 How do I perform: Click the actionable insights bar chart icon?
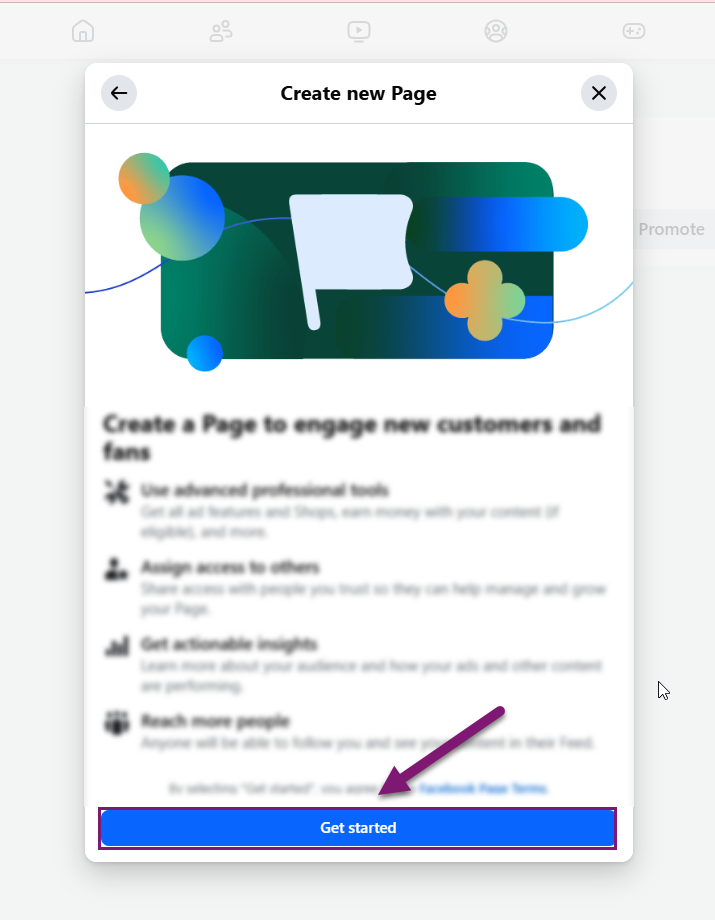[116, 646]
